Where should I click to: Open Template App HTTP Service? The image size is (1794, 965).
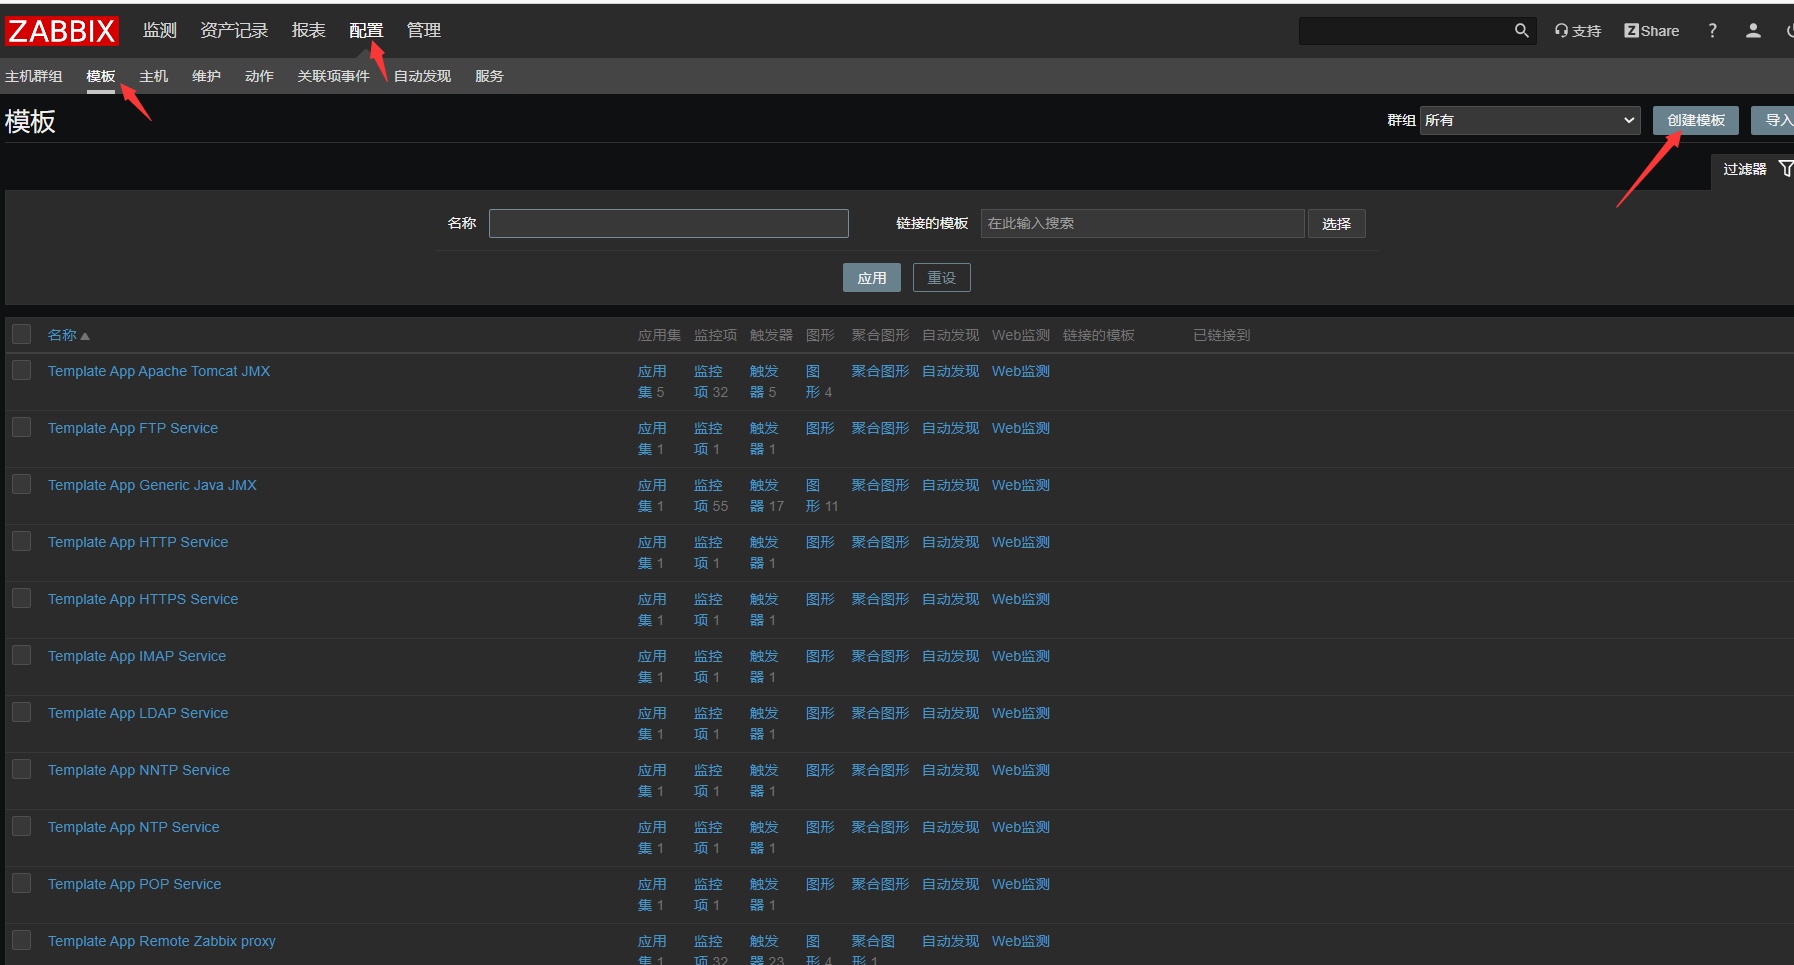click(x=138, y=542)
